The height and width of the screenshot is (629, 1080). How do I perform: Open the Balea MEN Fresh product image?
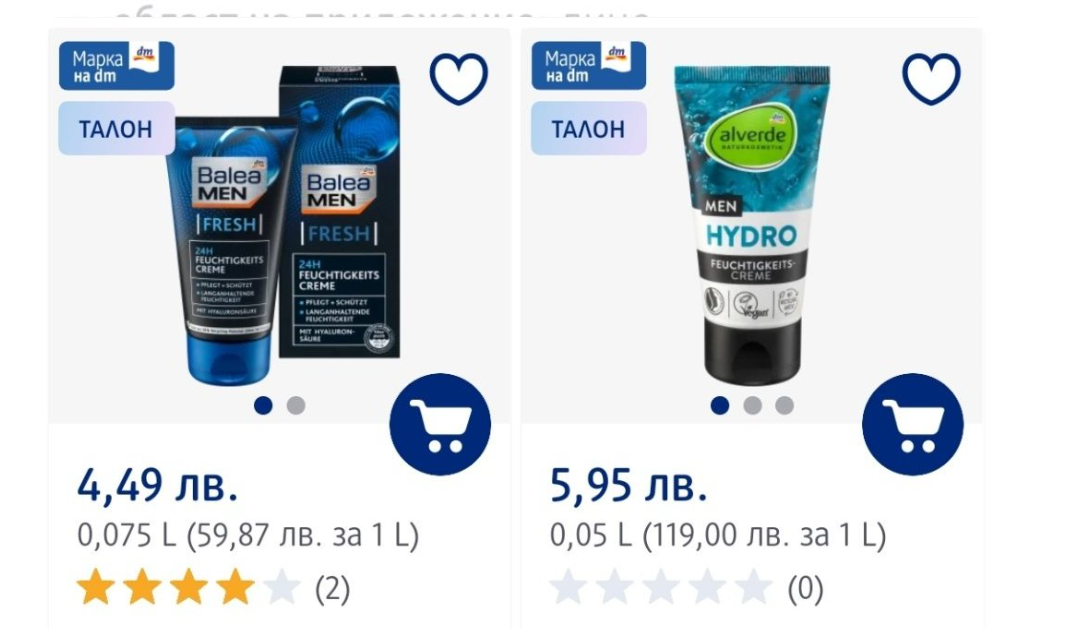(284, 224)
